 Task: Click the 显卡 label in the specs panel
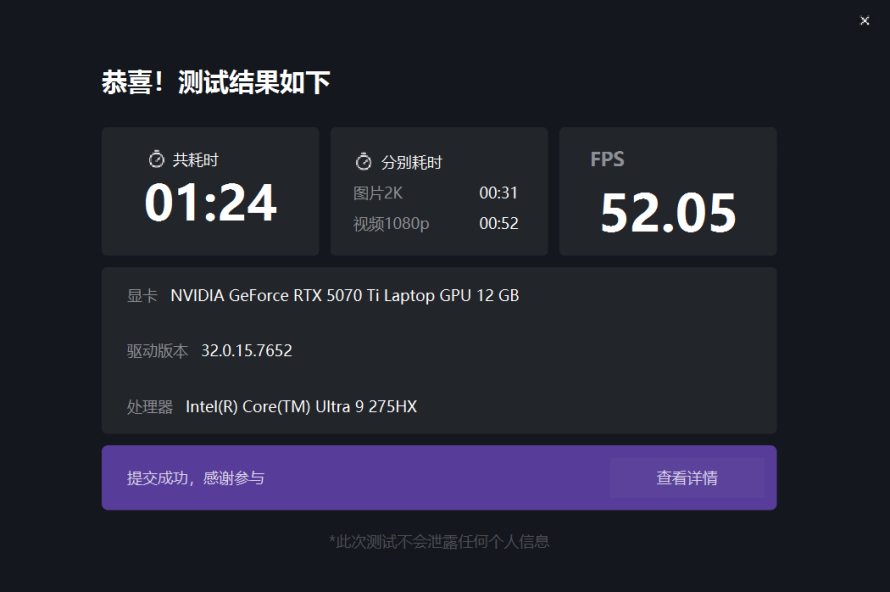(140, 295)
